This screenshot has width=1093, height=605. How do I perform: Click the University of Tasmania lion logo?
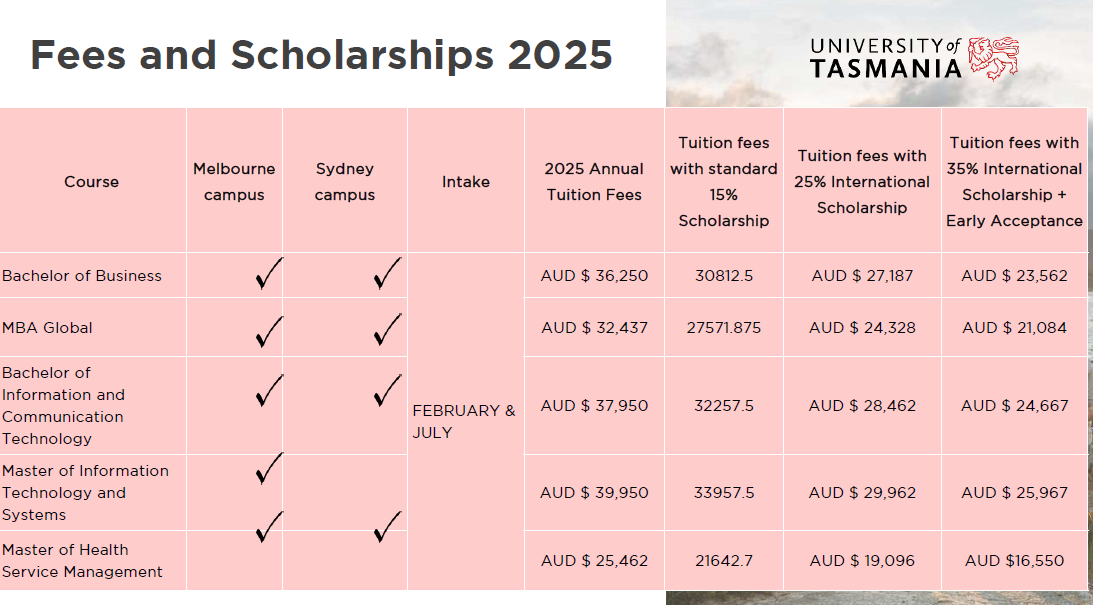pos(994,59)
